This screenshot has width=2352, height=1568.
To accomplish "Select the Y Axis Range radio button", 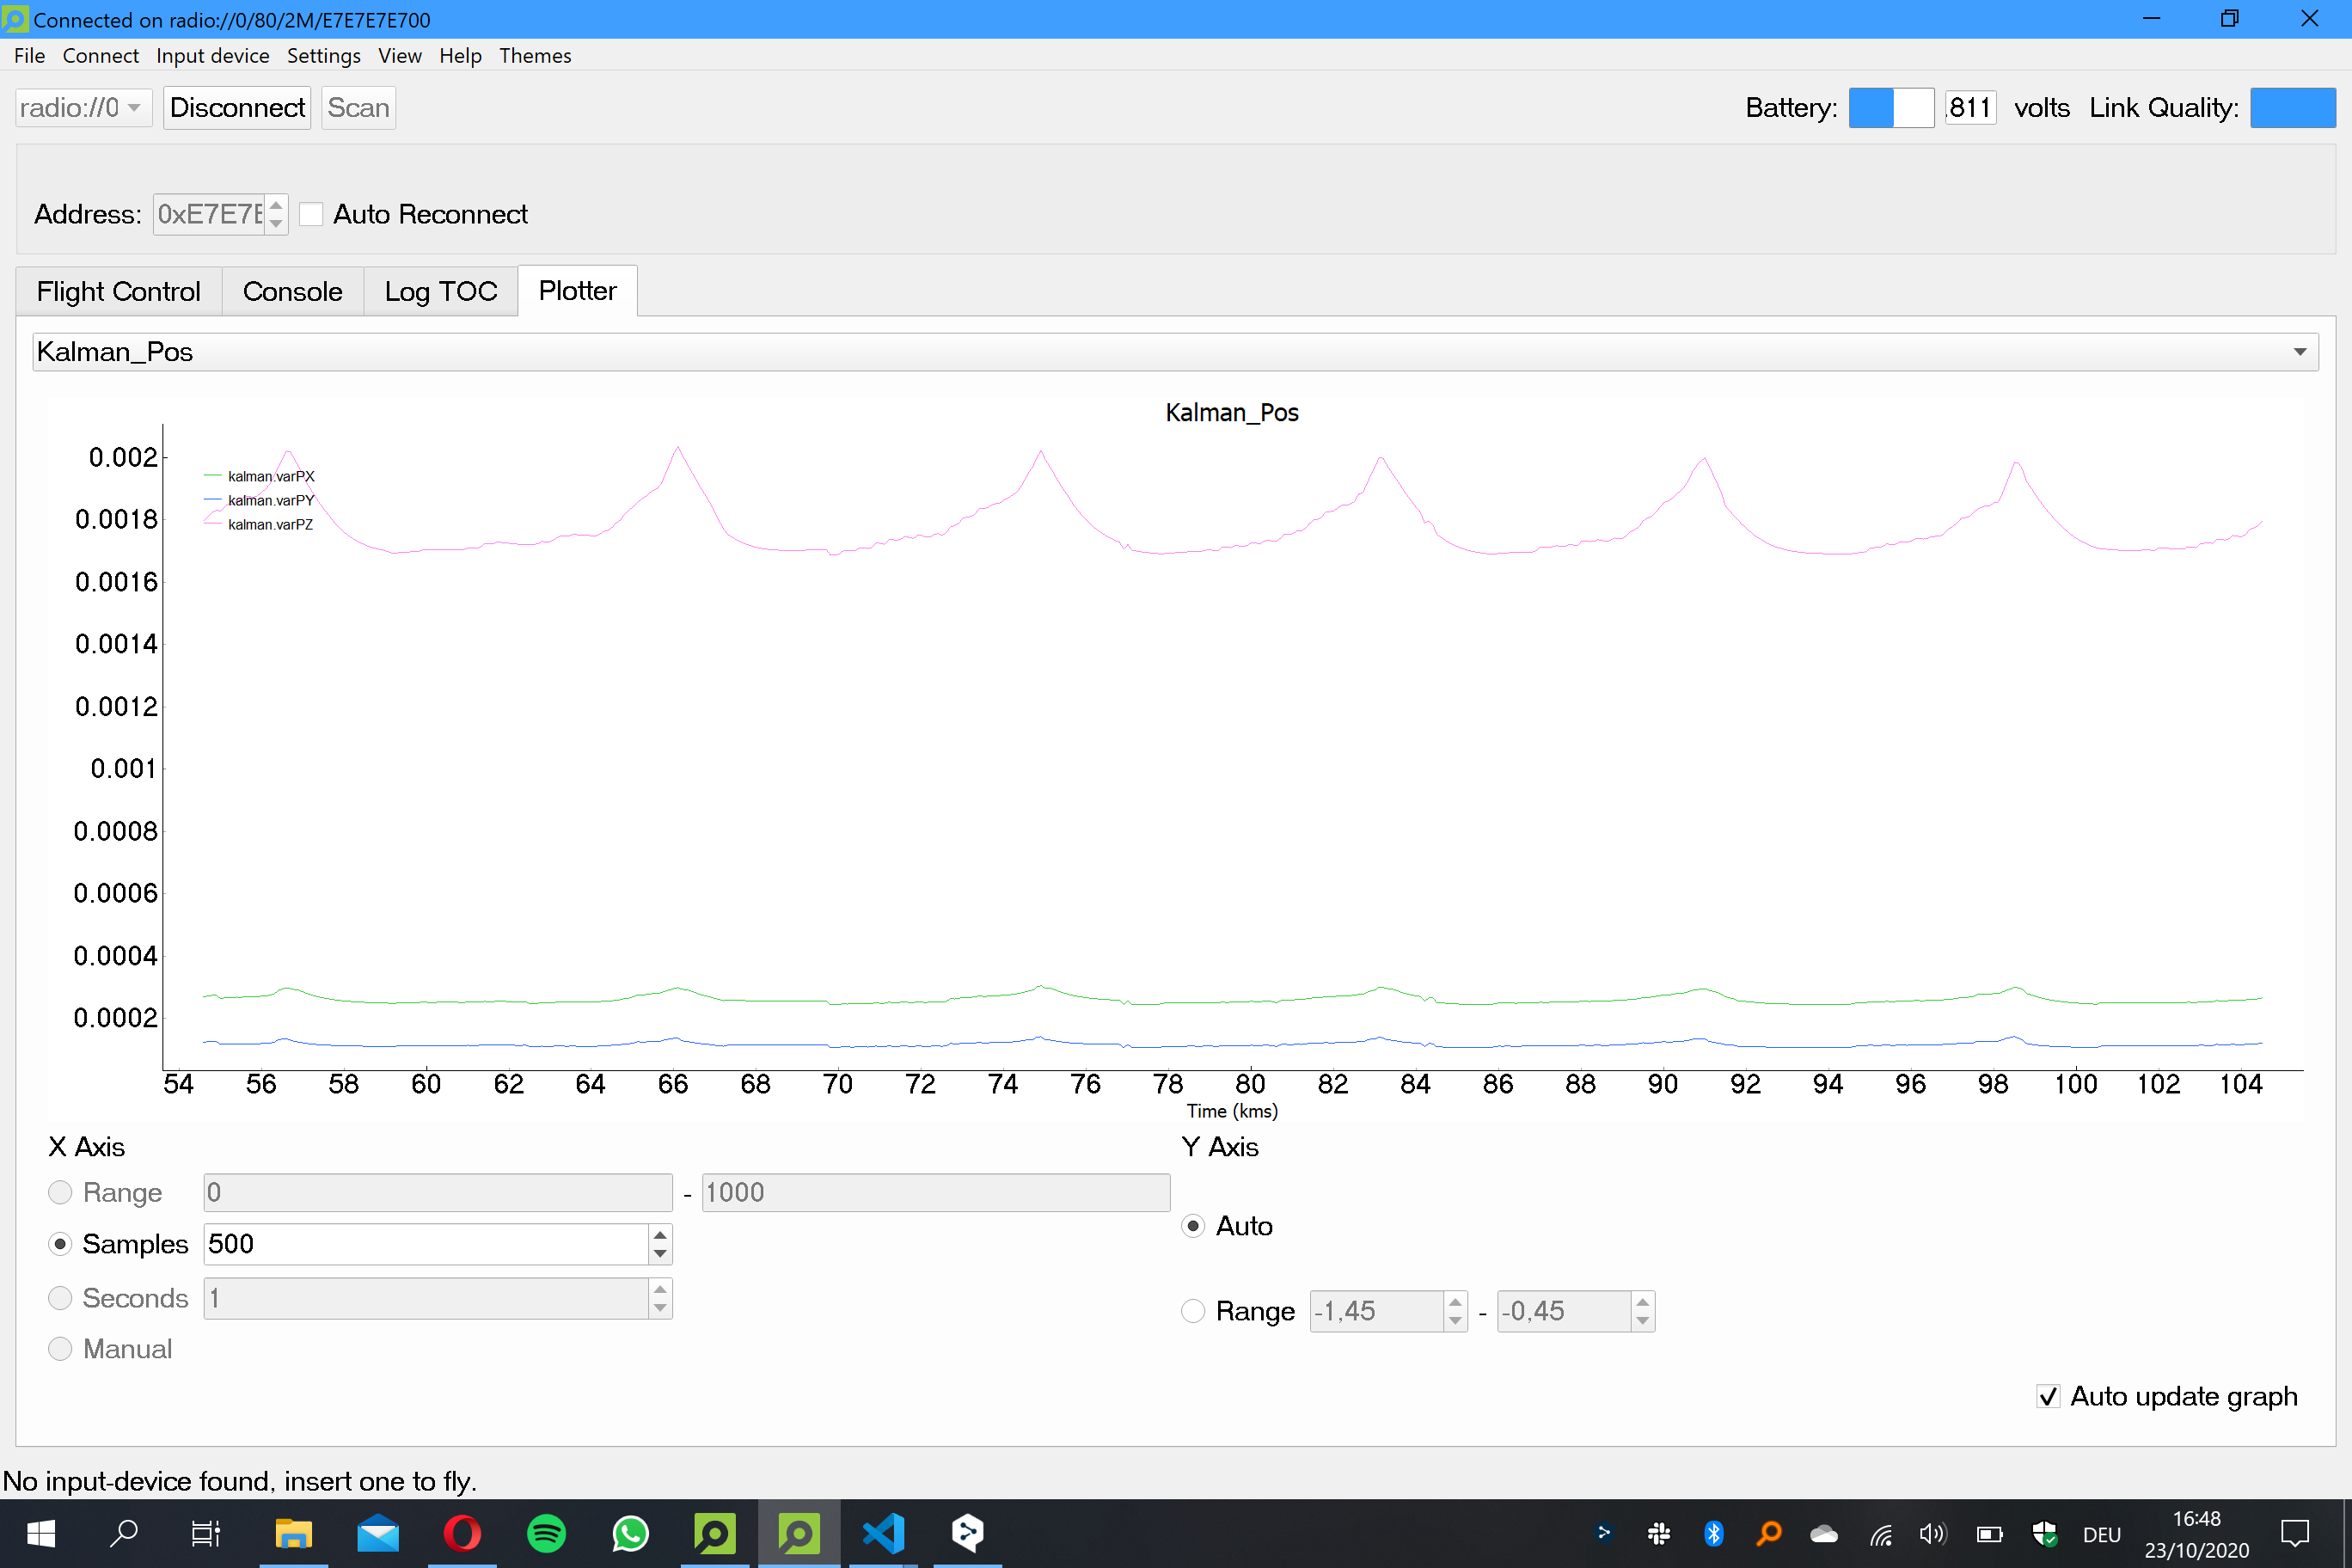I will tap(1193, 1311).
